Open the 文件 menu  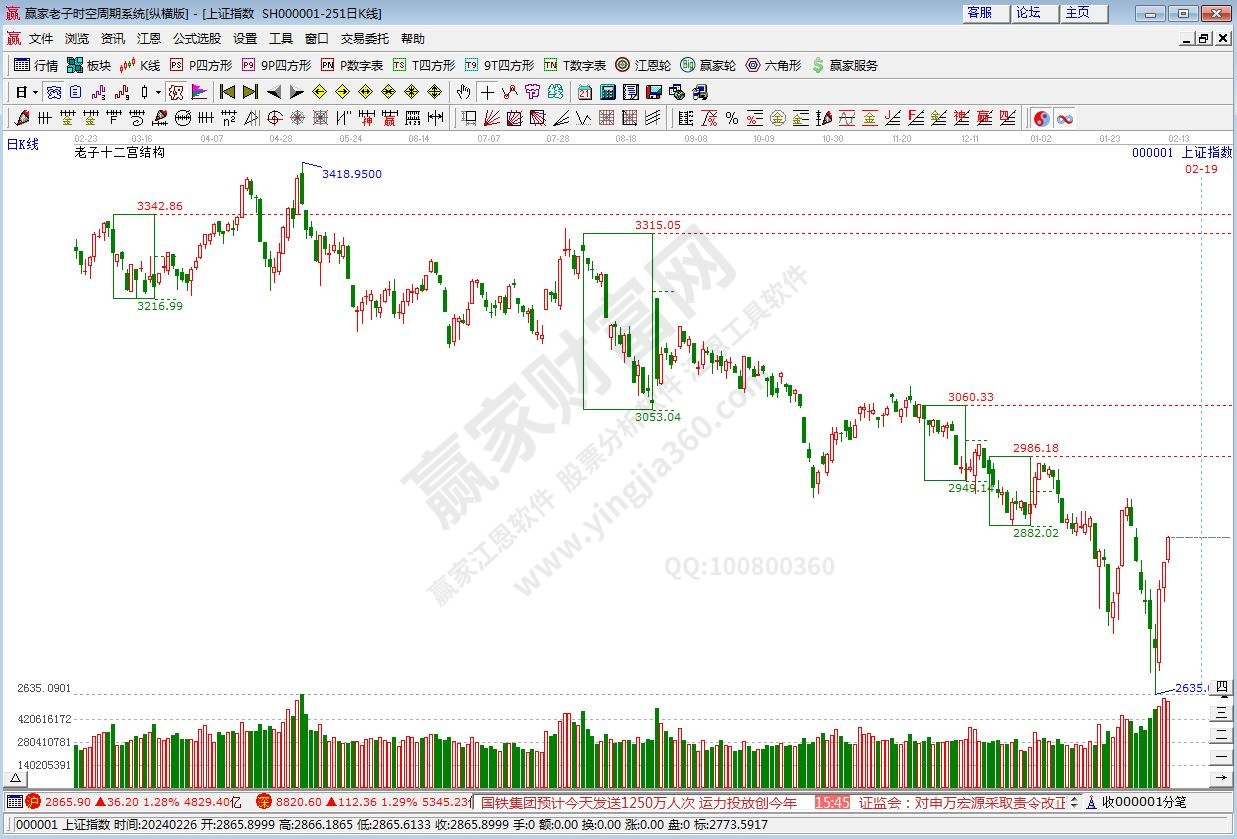41,39
